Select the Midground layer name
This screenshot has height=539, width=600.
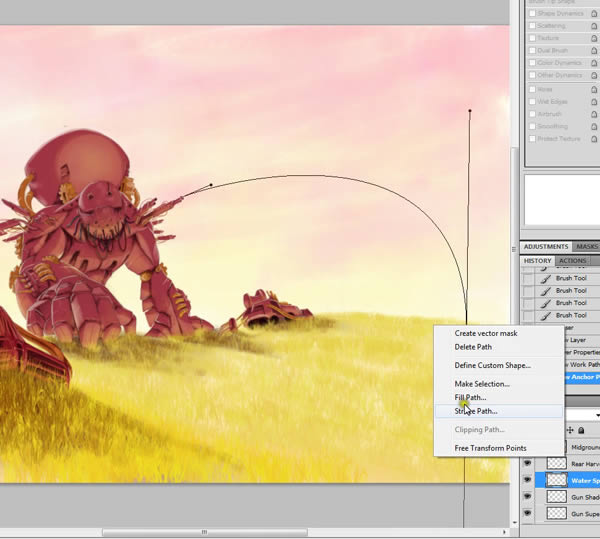(585, 447)
